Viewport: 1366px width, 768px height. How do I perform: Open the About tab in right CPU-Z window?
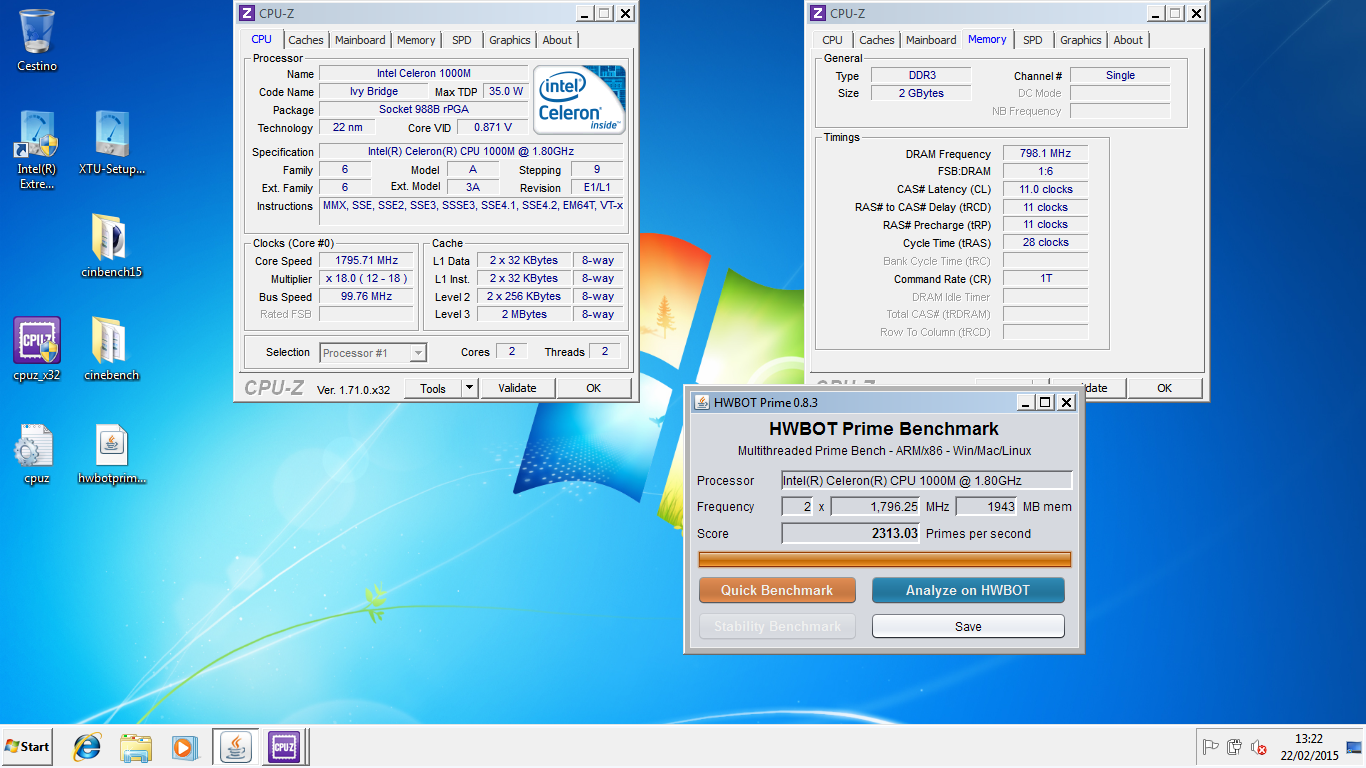pos(1129,40)
